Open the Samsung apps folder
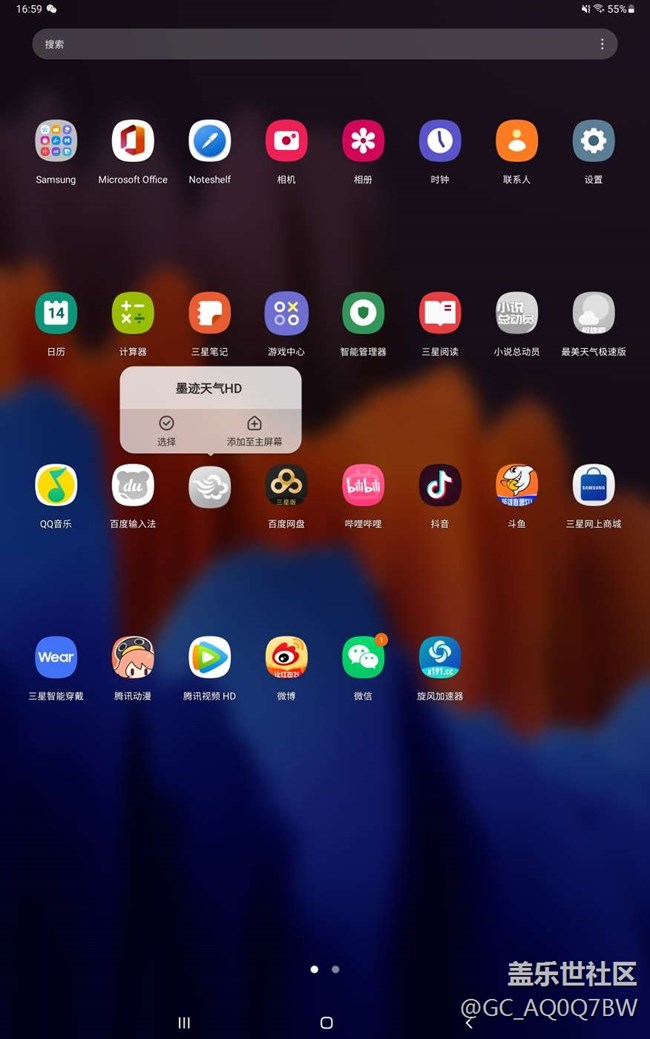The width and height of the screenshot is (650, 1039). click(56, 142)
